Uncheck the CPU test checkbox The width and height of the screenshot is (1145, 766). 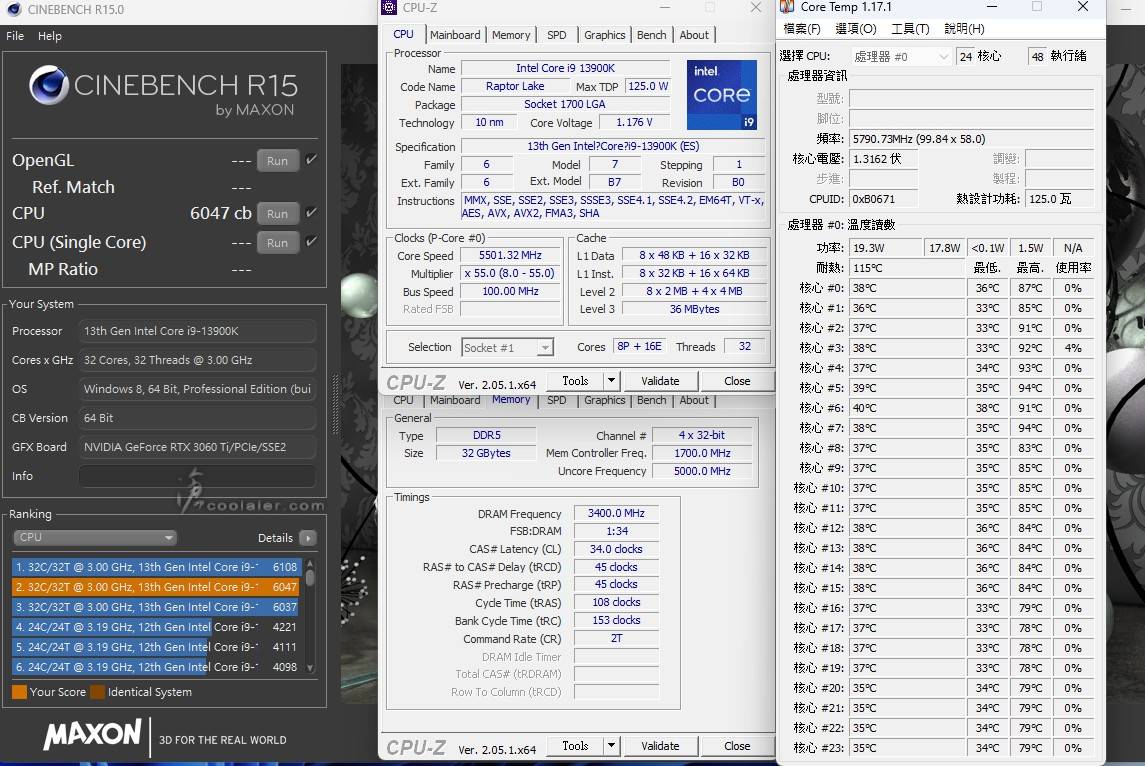(311, 213)
